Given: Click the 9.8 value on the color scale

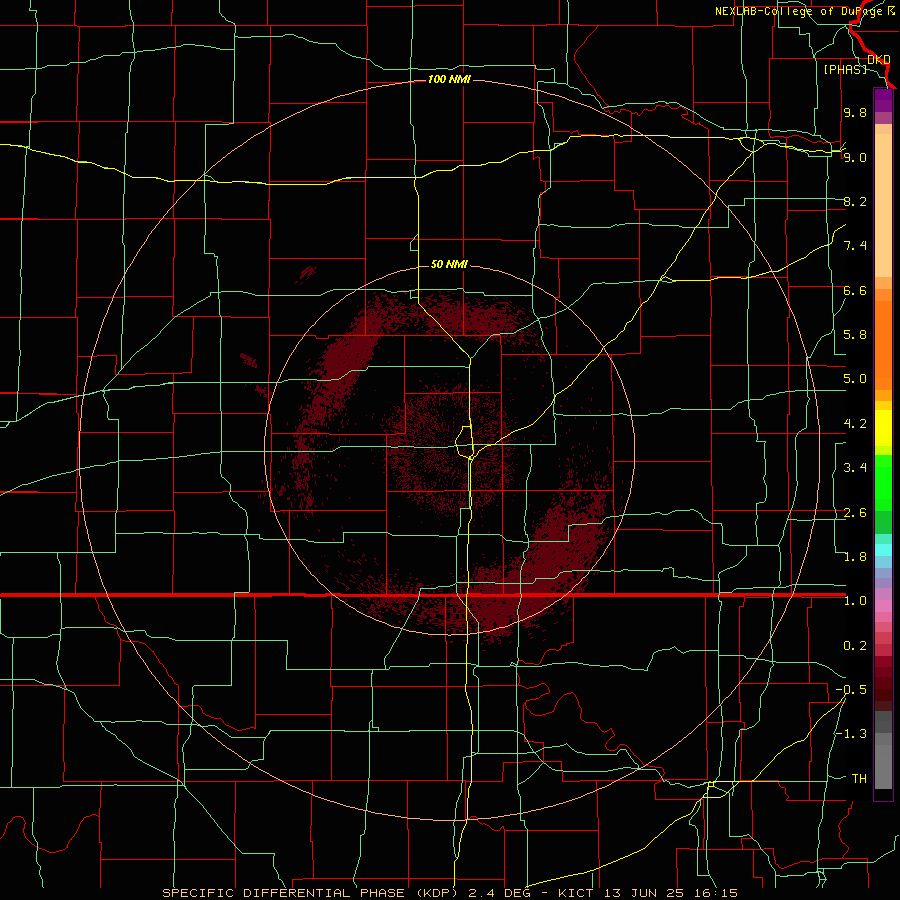Looking at the screenshot, I should coord(855,112).
